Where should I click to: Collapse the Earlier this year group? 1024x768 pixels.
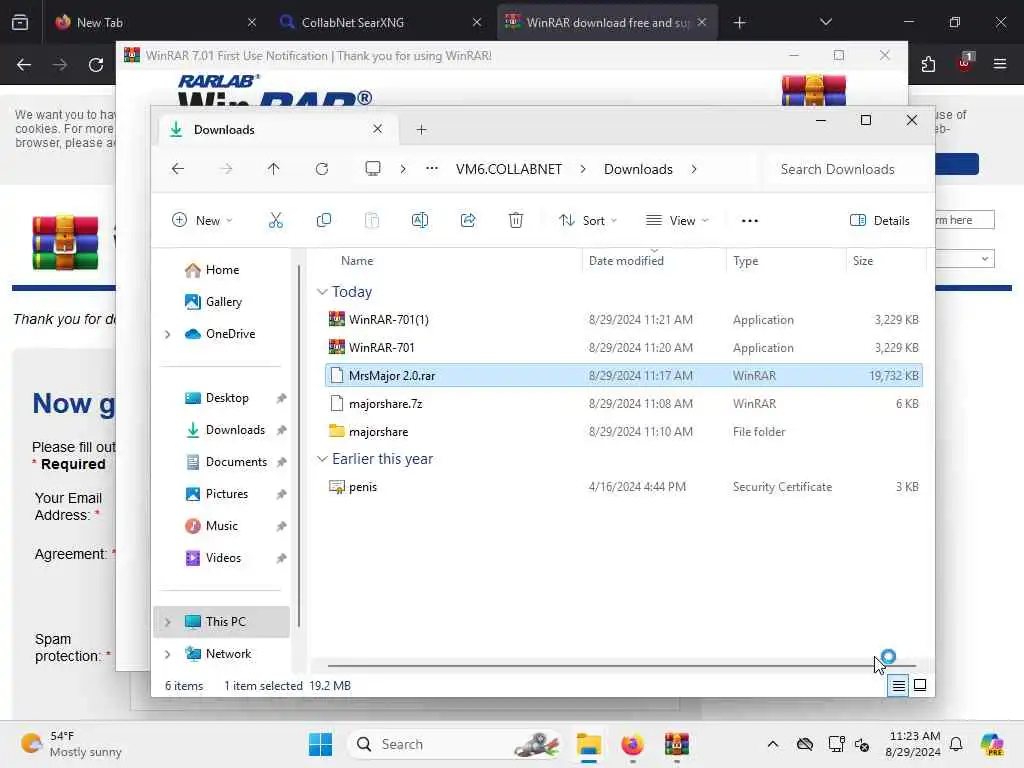[322, 459]
